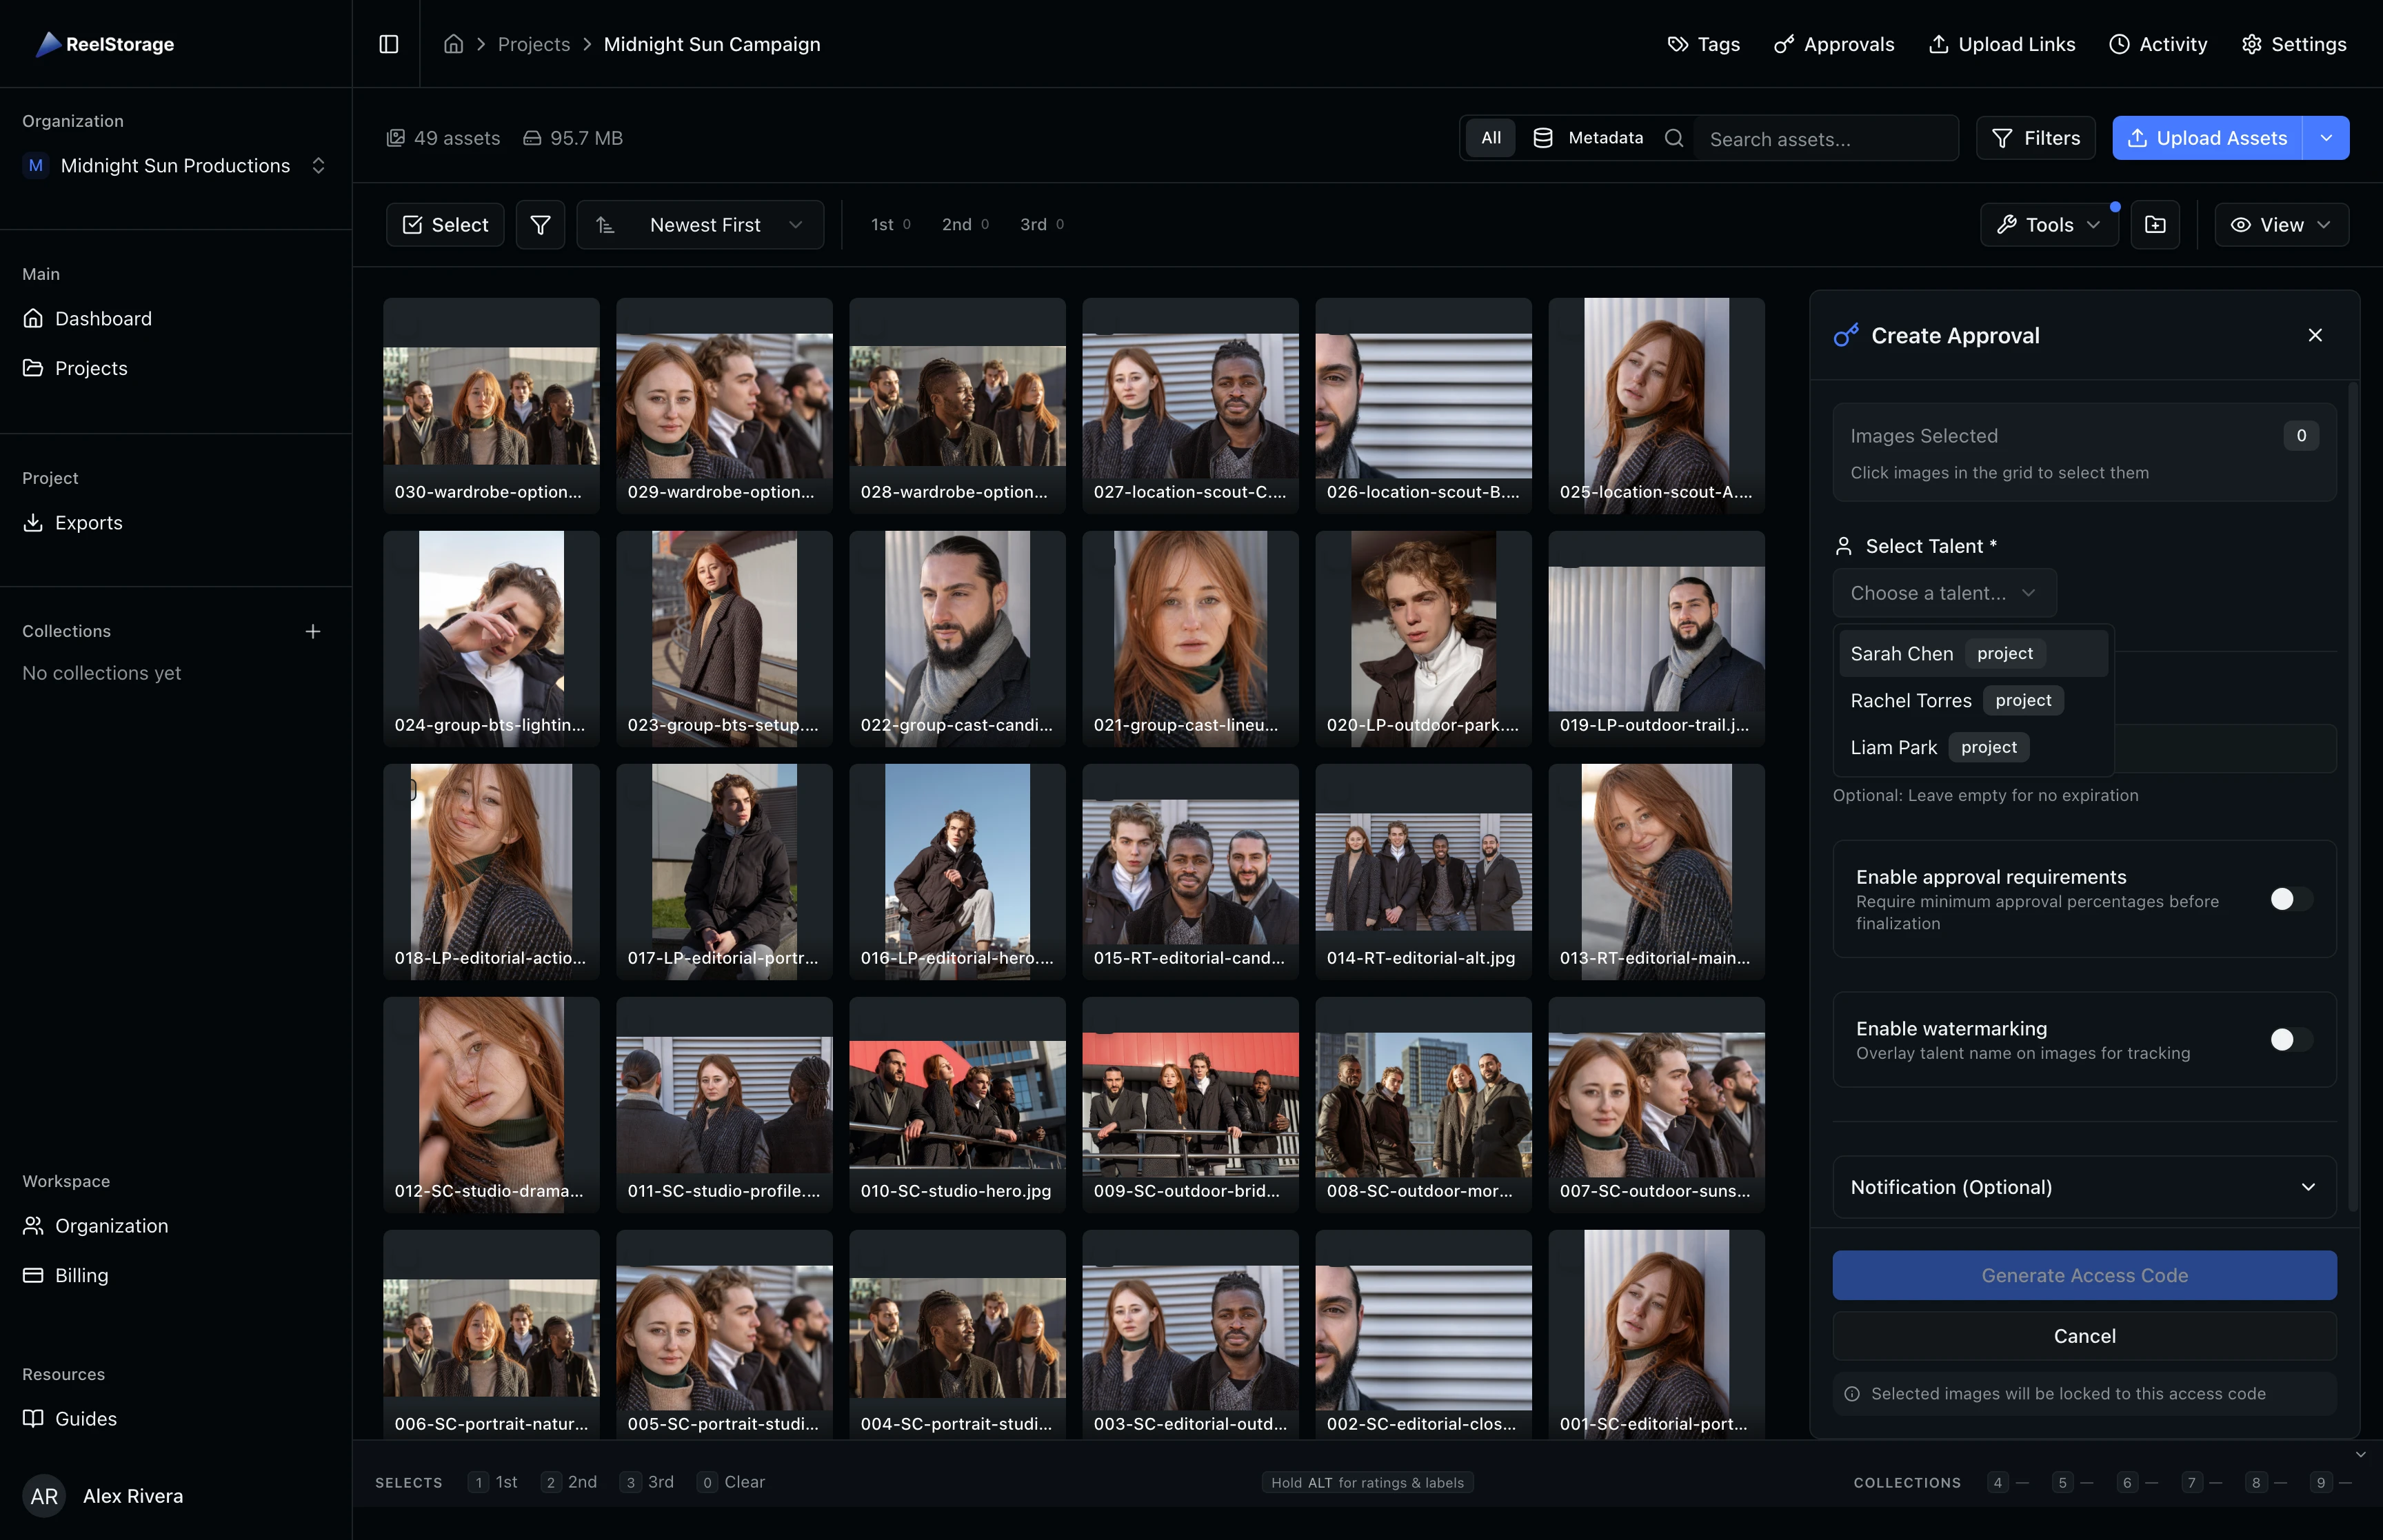The width and height of the screenshot is (2383, 1540).
Task: Open the Tags panel
Action: [1702, 44]
